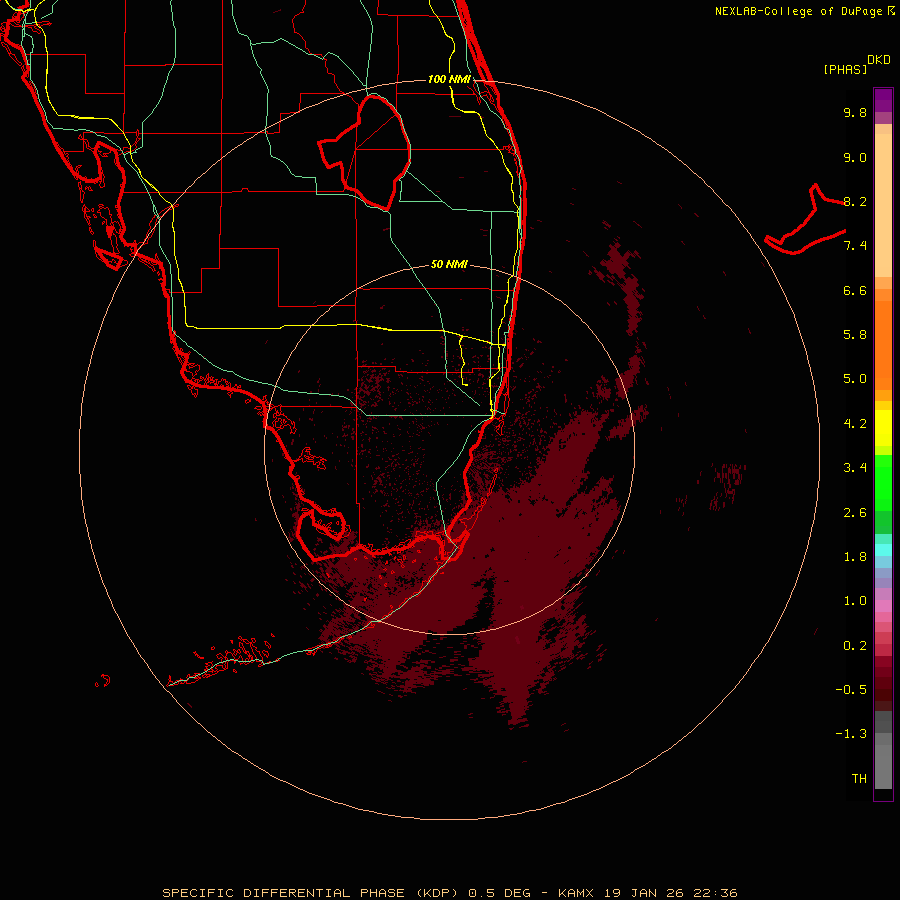The height and width of the screenshot is (900, 900).
Task: Click the Specific Differential Phase KAMX caption
Action: pyautogui.click(x=449, y=893)
